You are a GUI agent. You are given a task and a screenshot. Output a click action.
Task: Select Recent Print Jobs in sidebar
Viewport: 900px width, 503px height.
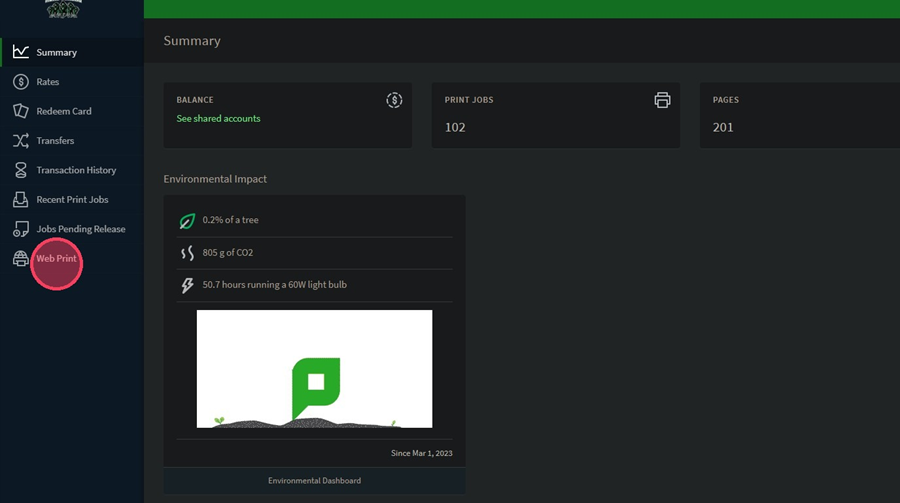[72, 199]
